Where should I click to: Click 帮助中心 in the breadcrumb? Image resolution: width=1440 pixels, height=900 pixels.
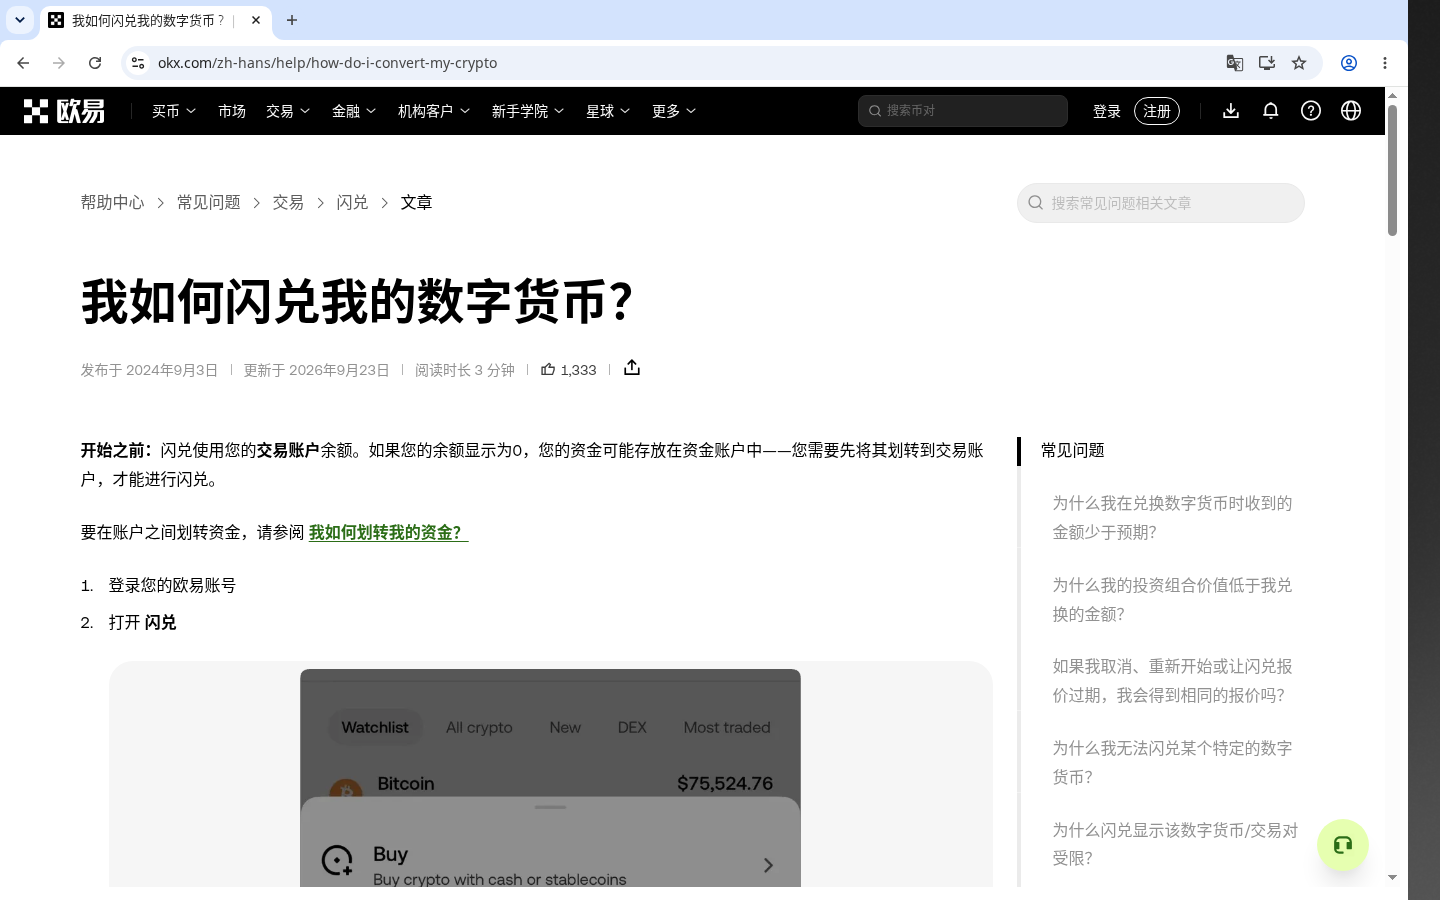coord(113,203)
